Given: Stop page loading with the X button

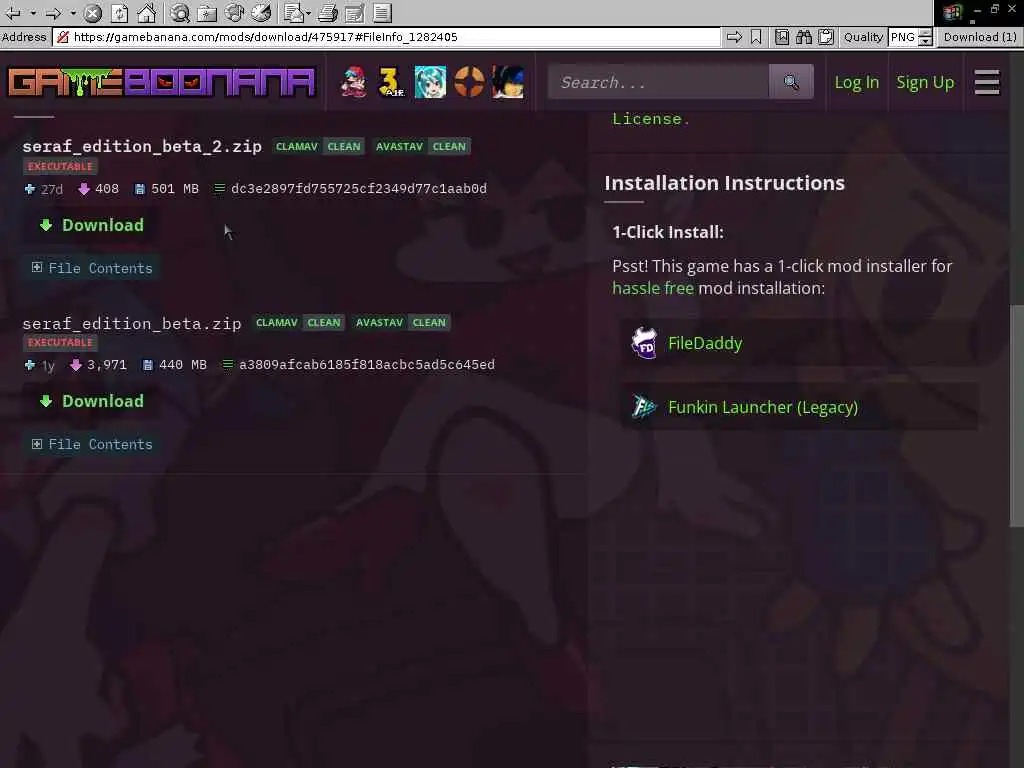Looking at the screenshot, I should point(93,12).
